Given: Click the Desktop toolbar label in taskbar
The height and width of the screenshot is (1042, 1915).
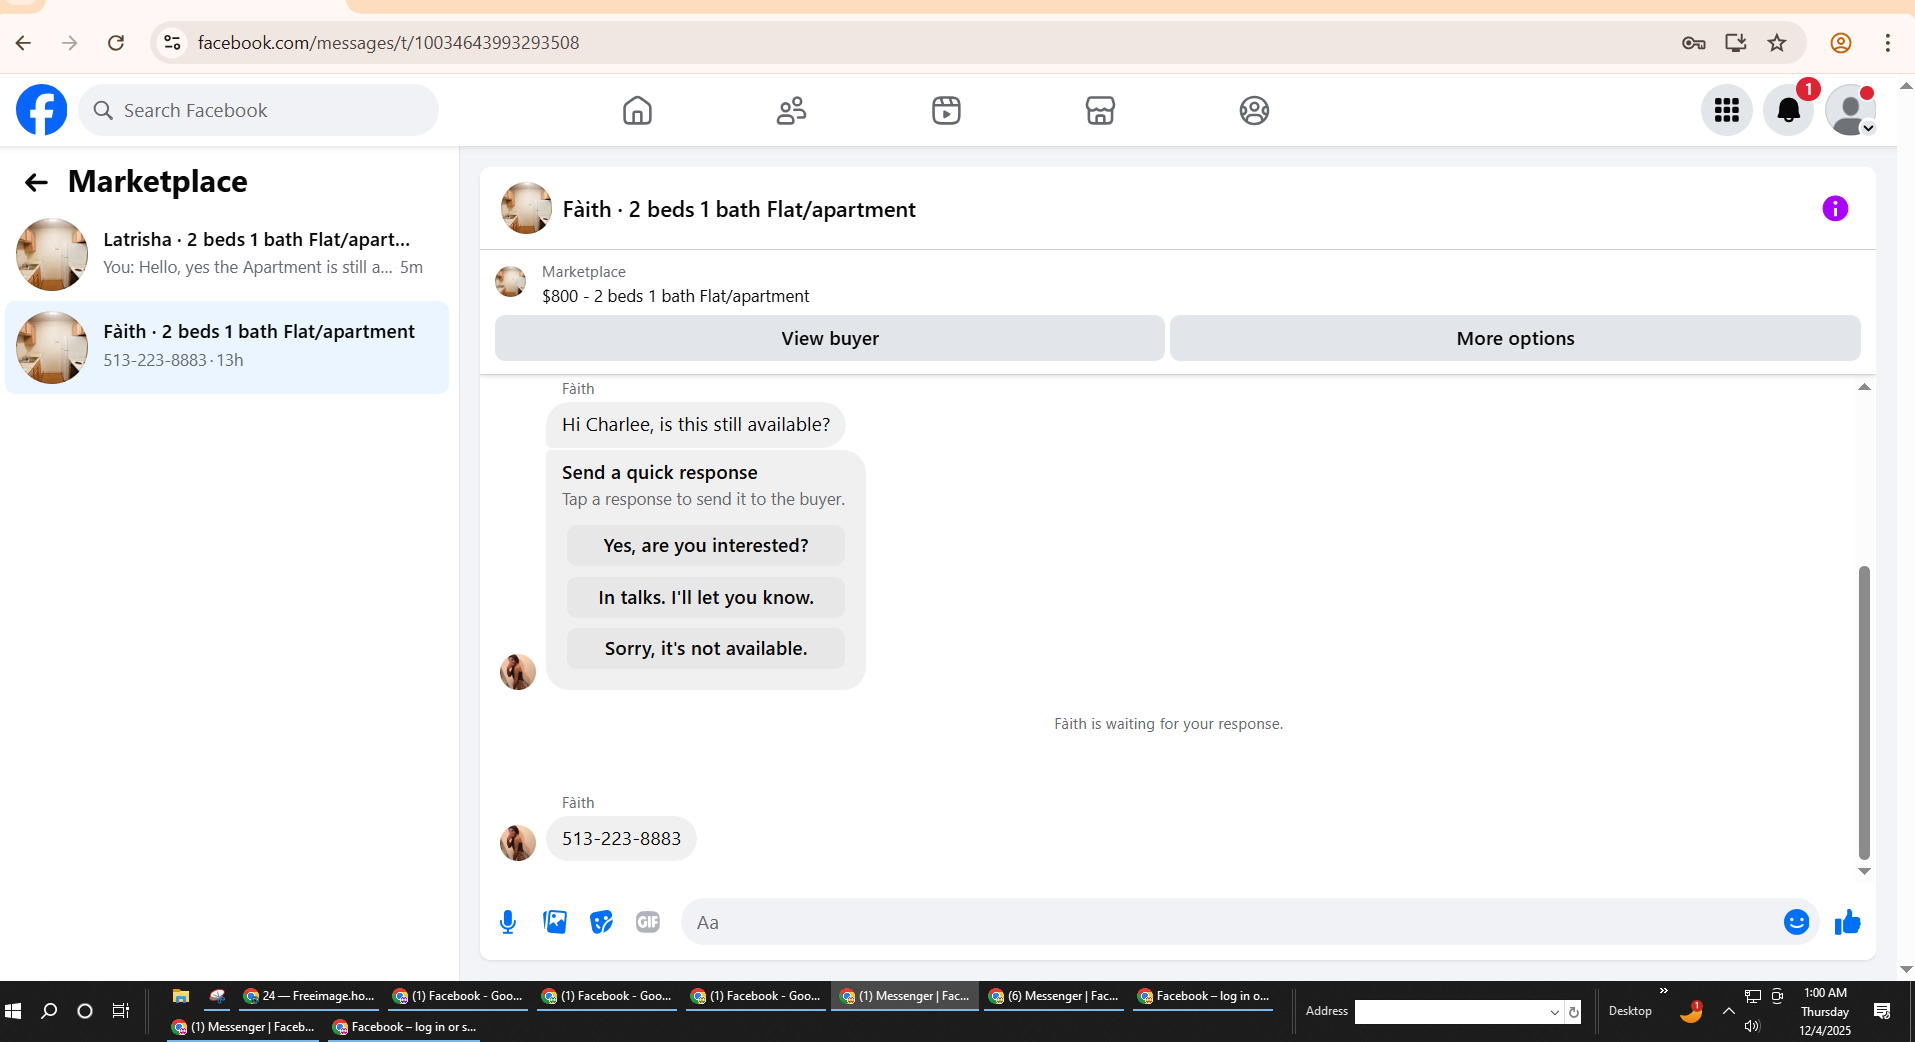Looking at the screenshot, I should pyautogui.click(x=1630, y=1011).
